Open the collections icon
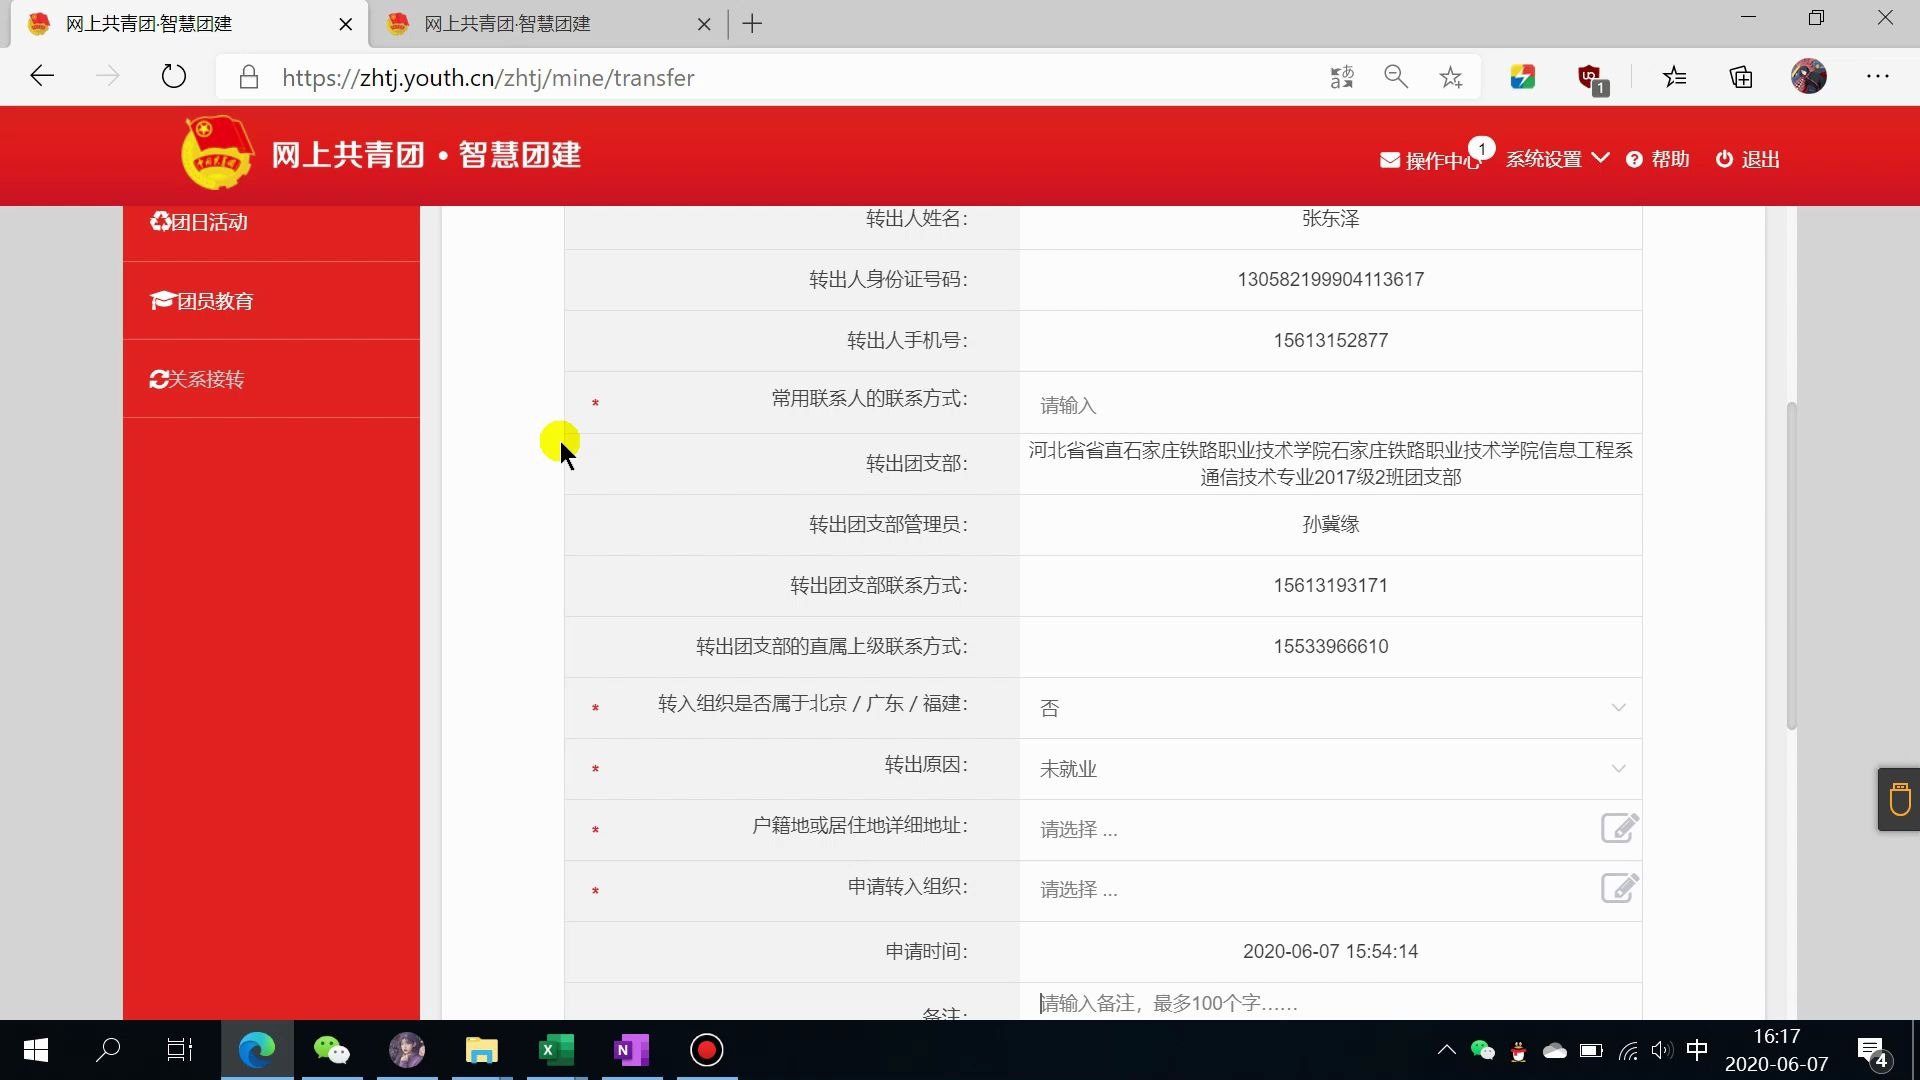This screenshot has height=1080, width=1920. pos(1741,77)
